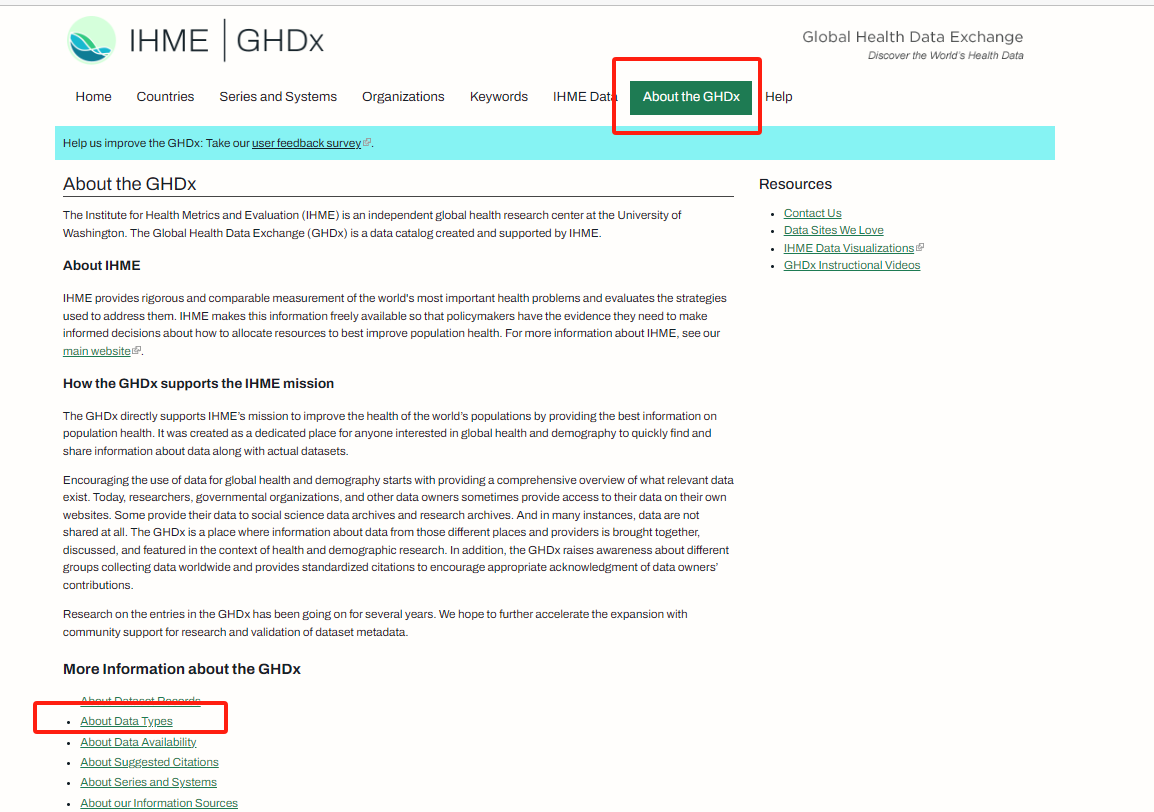This screenshot has height=812, width=1154.
Task: Open Series and Systems menu
Action: pos(278,97)
